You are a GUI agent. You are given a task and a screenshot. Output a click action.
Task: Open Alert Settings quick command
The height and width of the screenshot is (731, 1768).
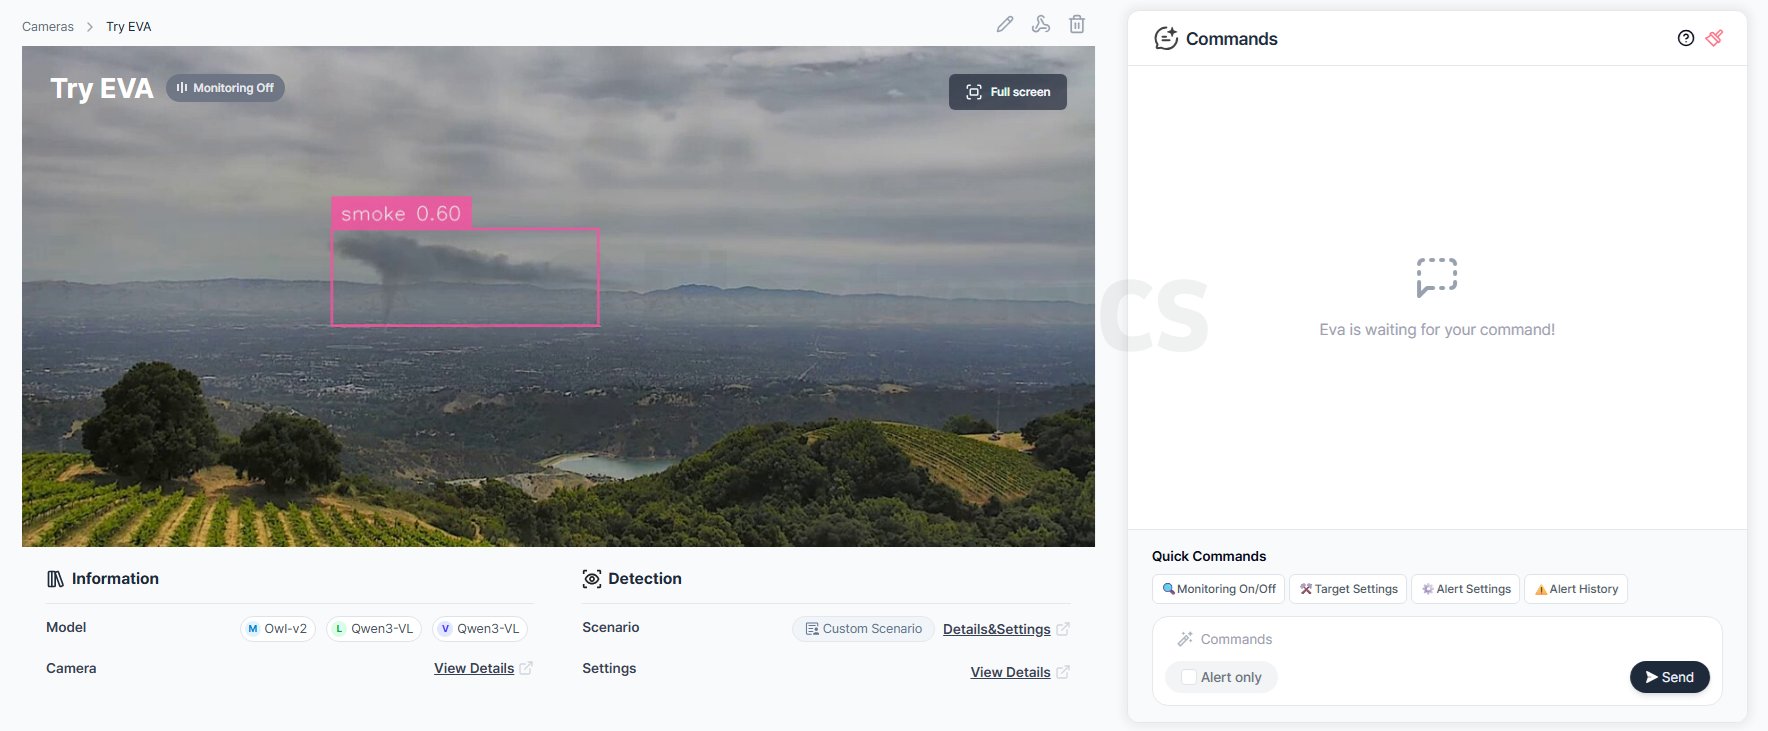pyautogui.click(x=1466, y=589)
